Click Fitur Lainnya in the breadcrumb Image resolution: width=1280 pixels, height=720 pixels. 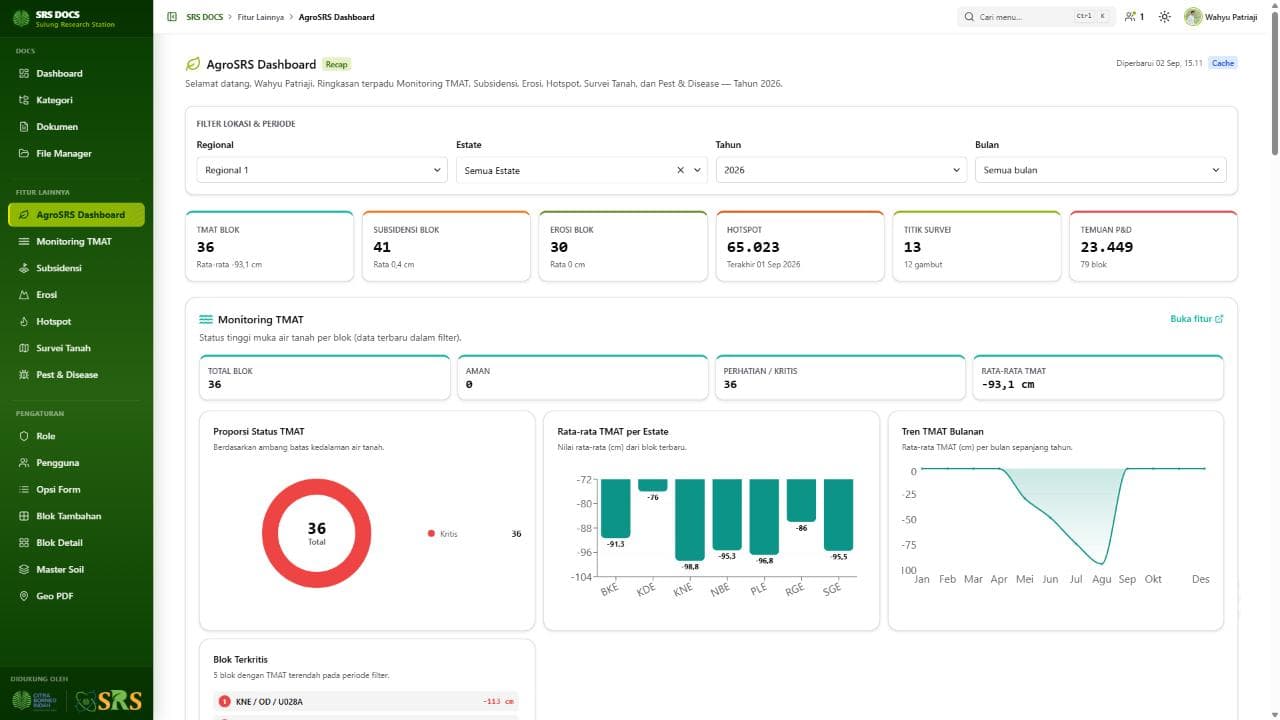[x=260, y=17]
